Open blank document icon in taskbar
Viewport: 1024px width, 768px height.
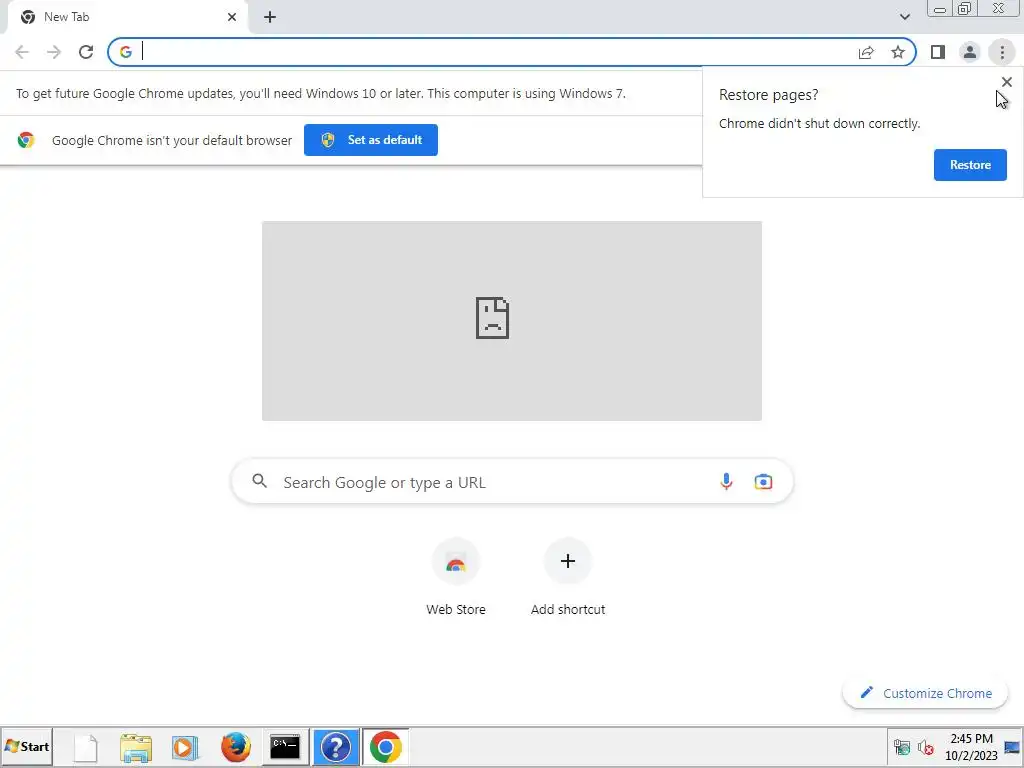click(x=86, y=747)
